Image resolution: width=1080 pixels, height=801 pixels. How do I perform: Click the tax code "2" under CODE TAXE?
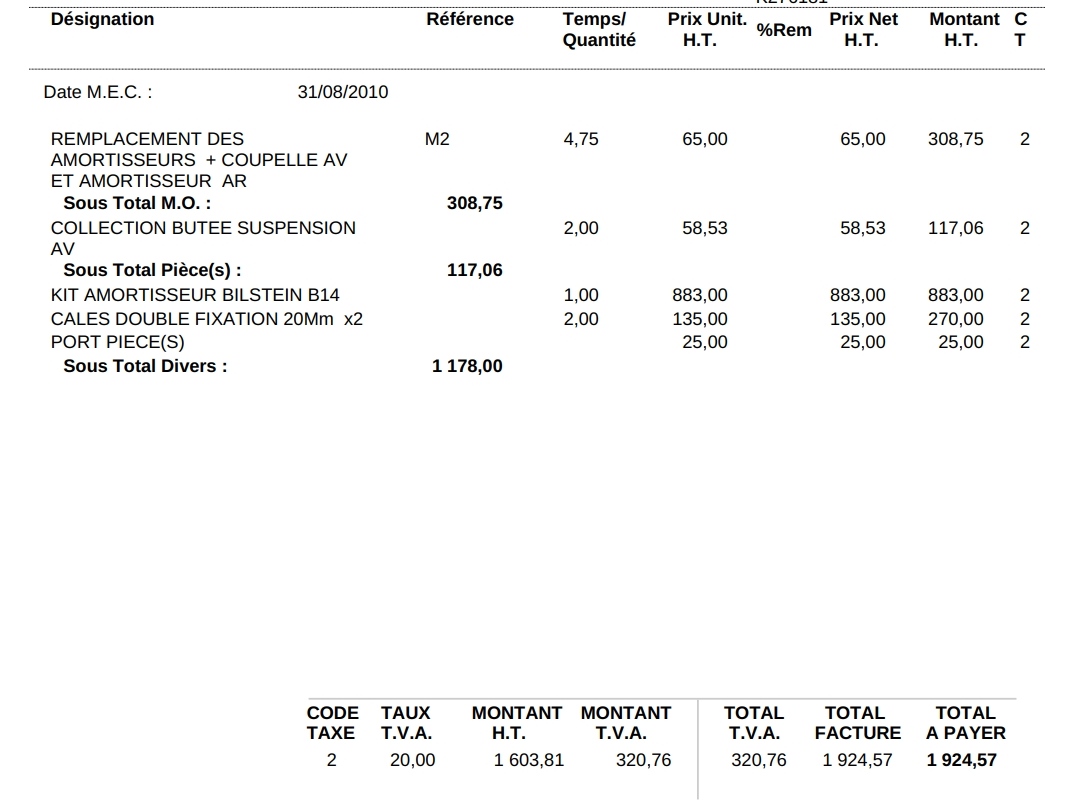(331, 760)
